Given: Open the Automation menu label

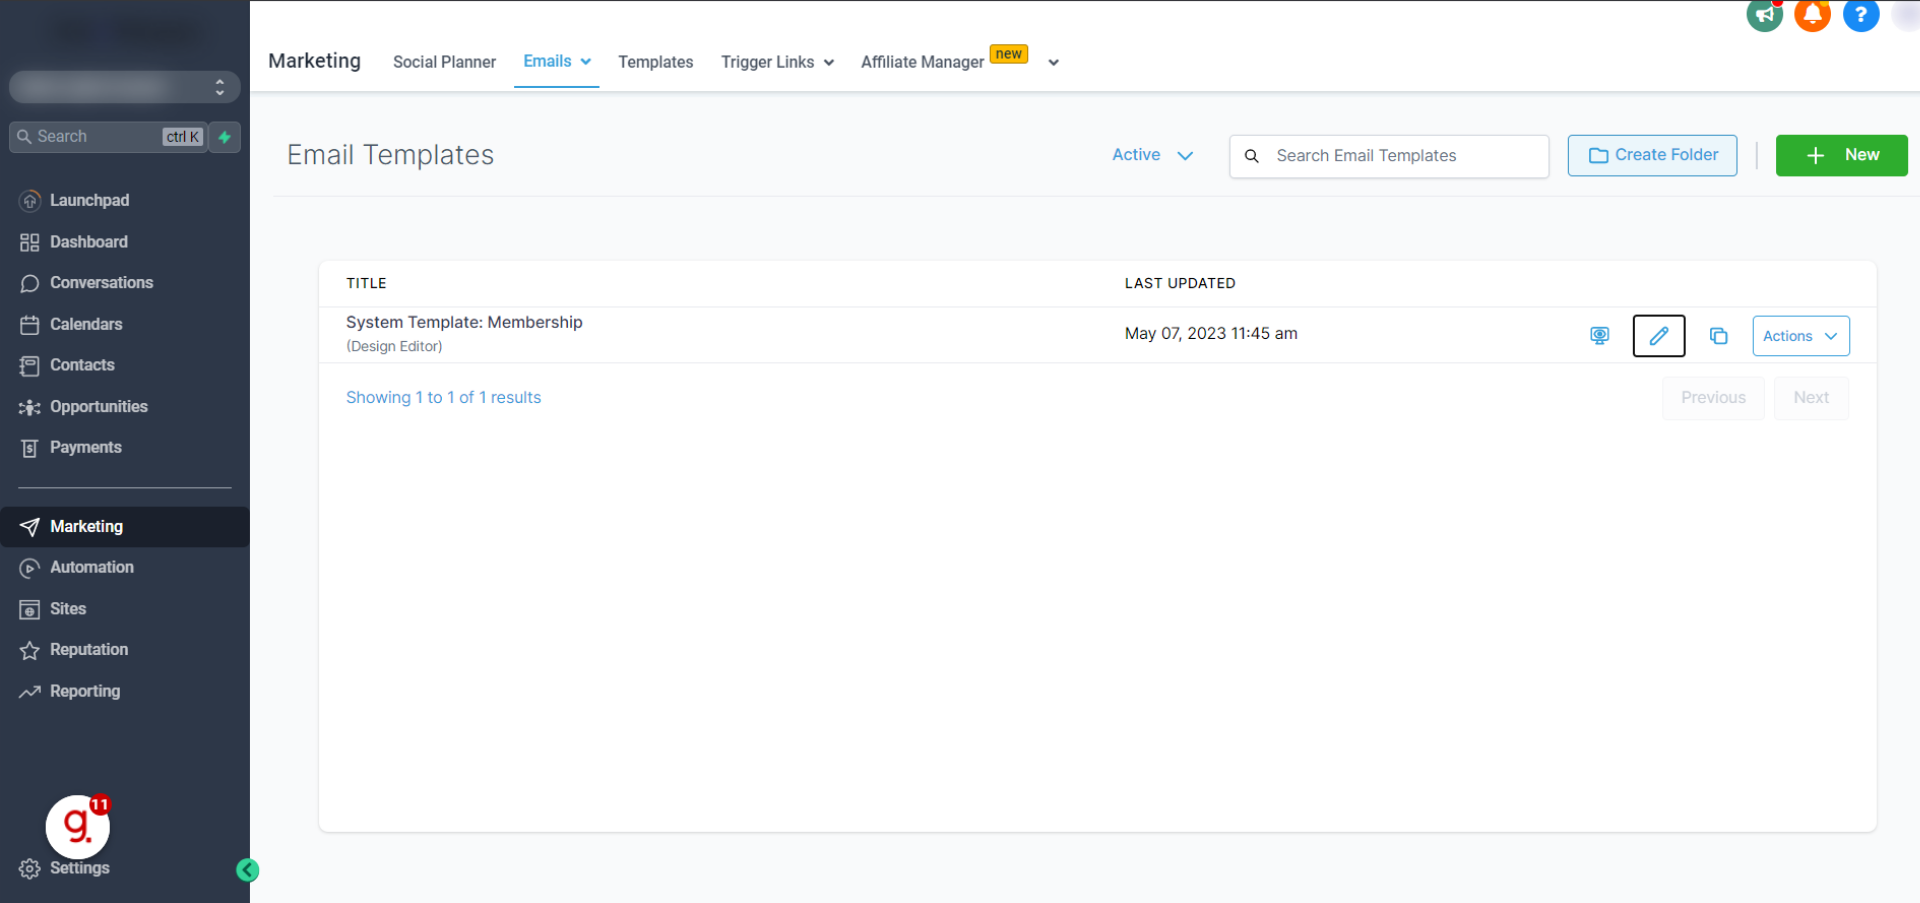Looking at the screenshot, I should coord(92,568).
